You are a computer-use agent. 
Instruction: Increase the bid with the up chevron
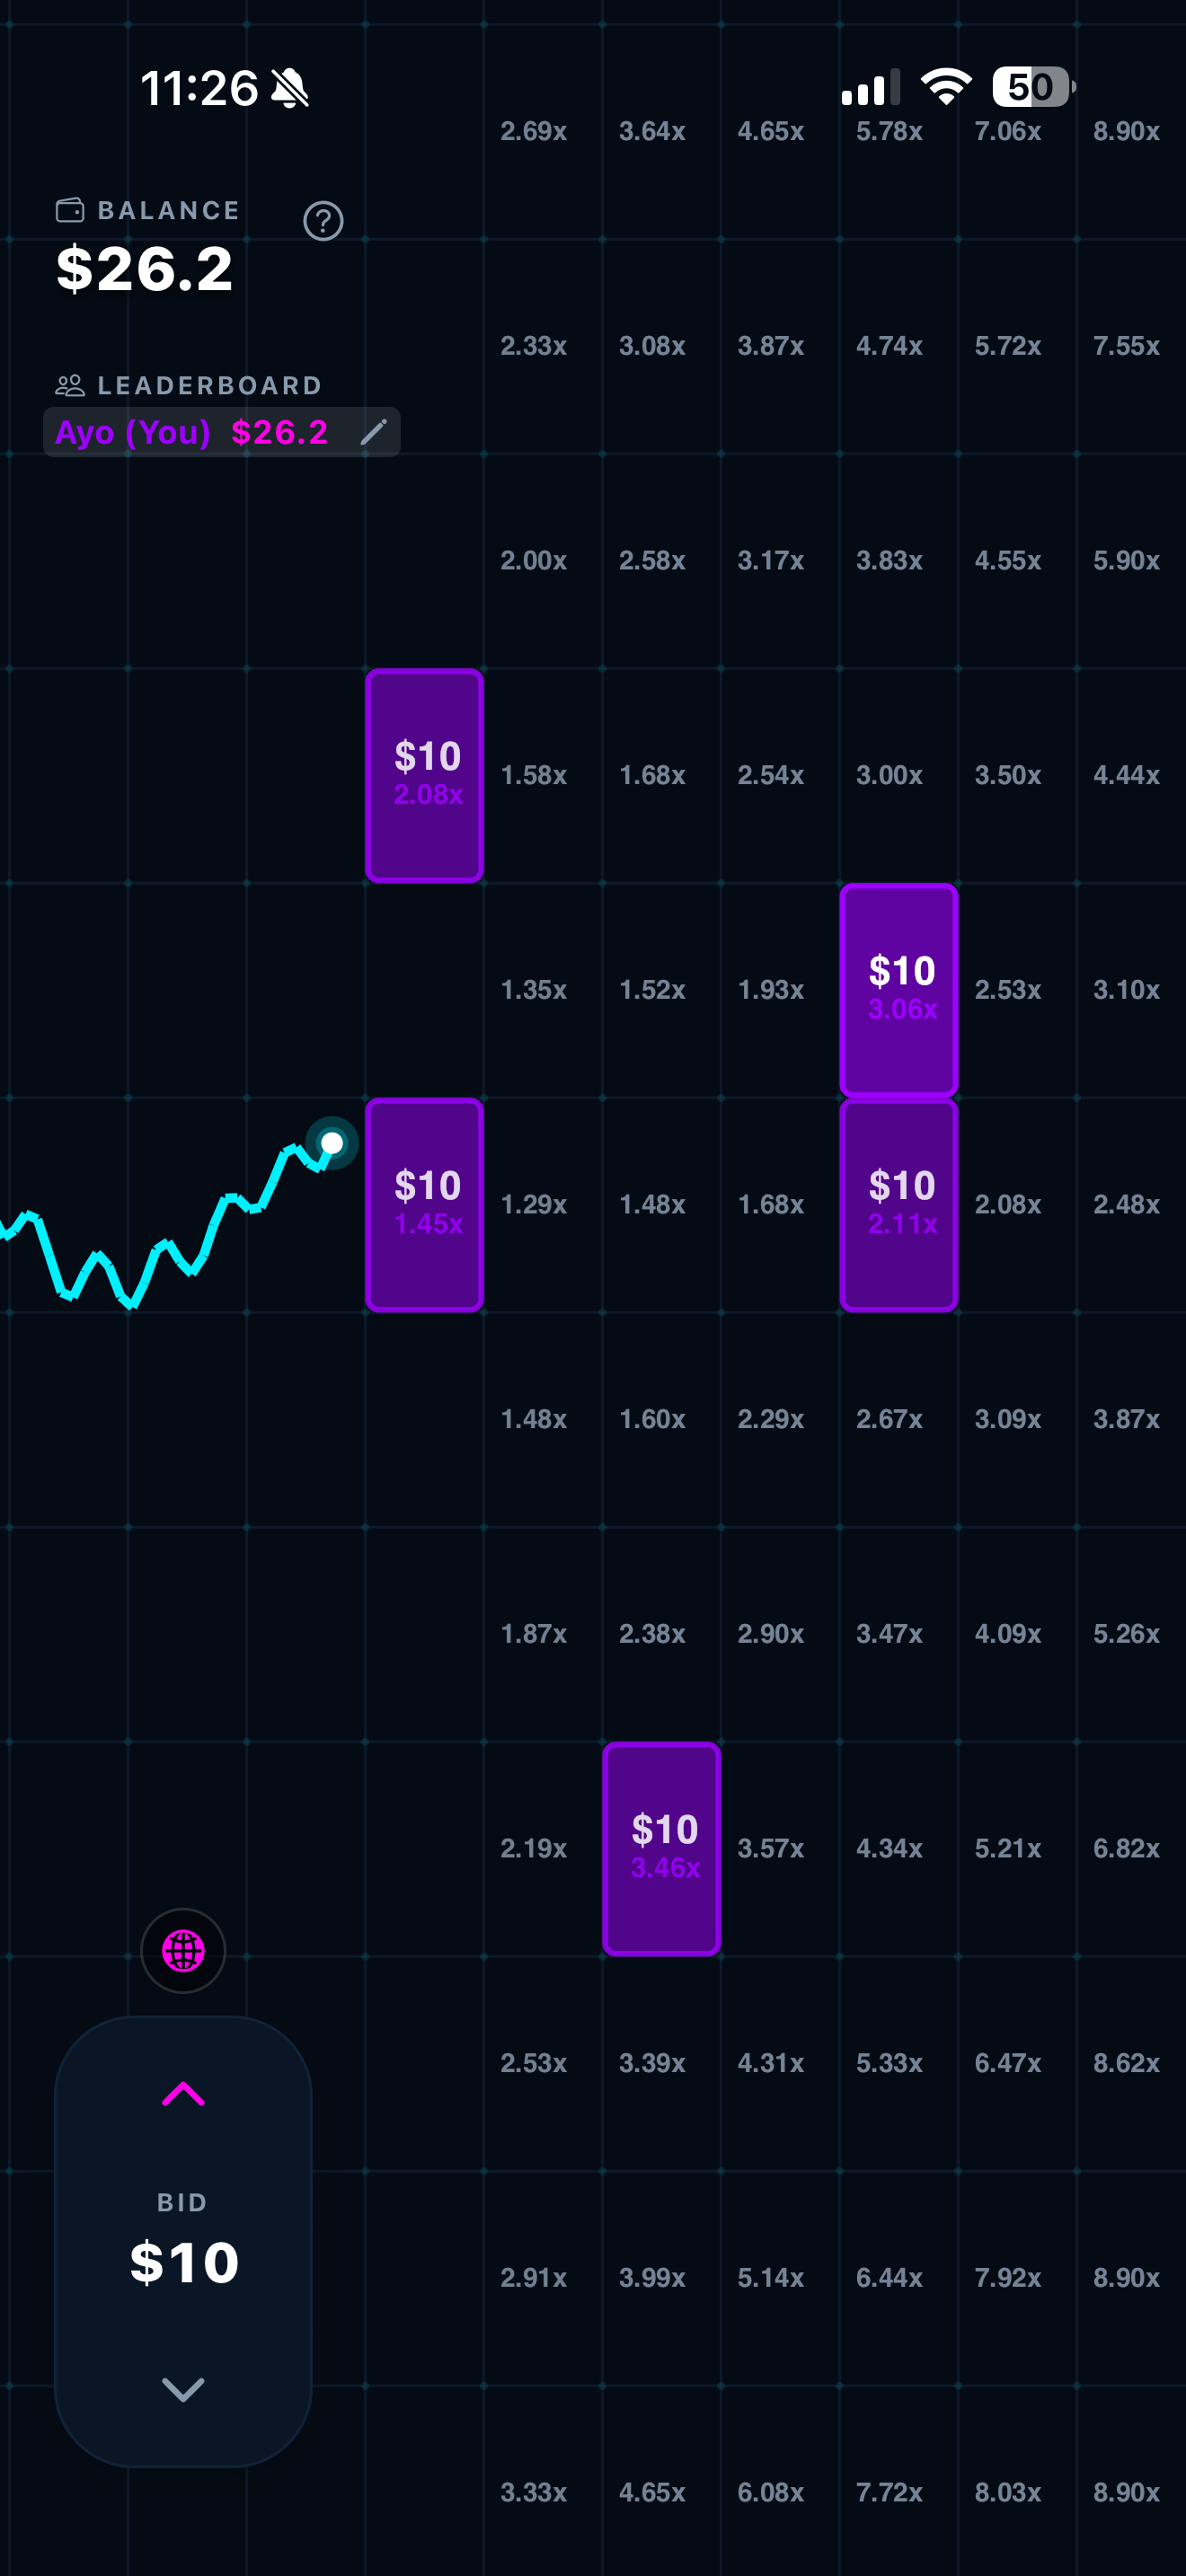184,2094
